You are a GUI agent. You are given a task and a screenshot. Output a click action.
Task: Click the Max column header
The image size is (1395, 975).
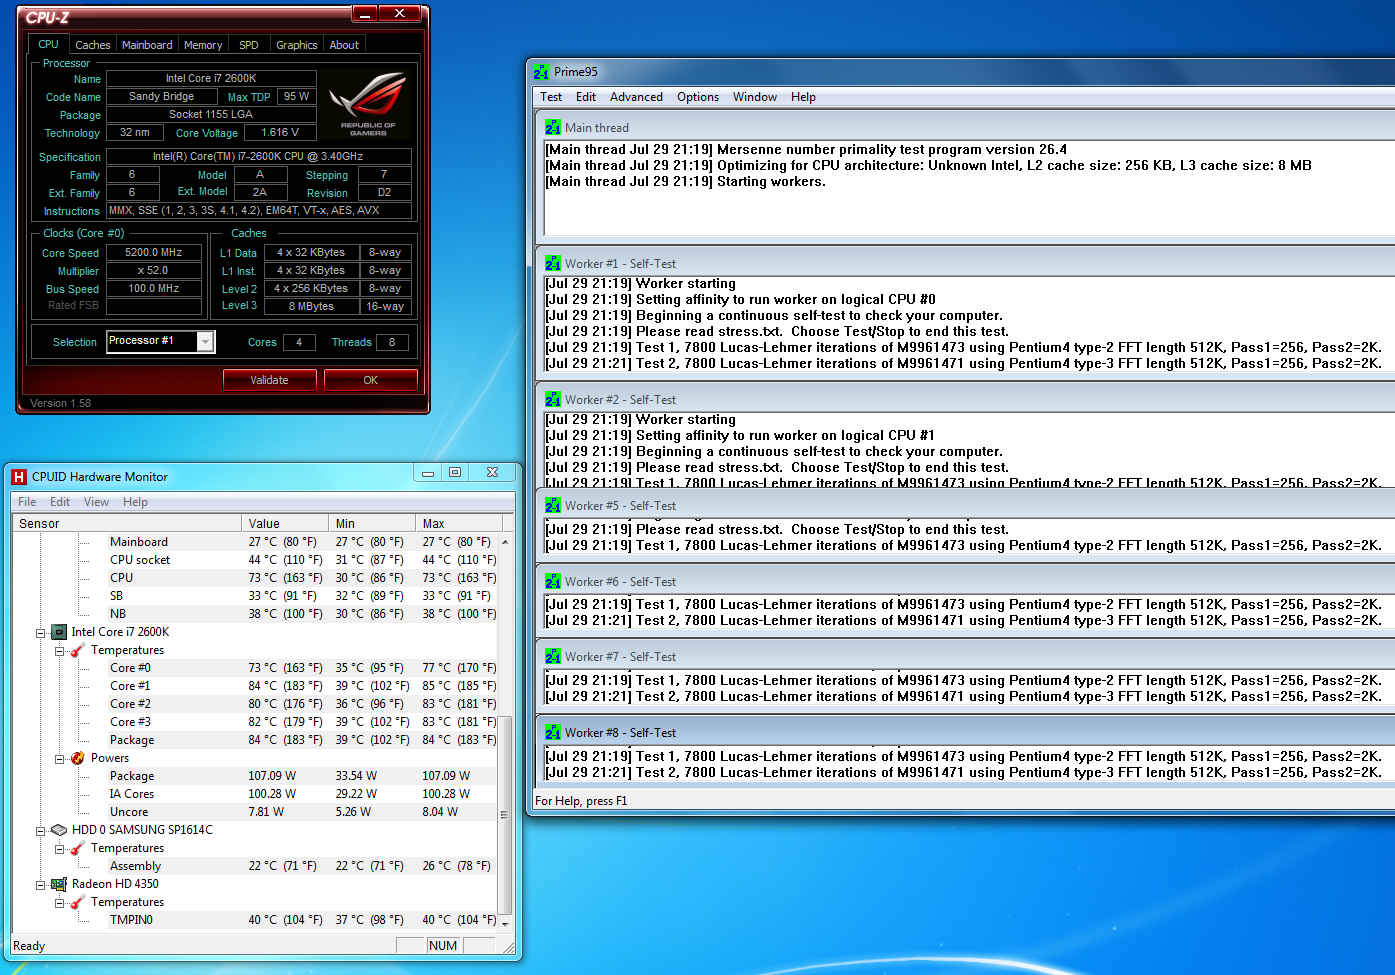click(x=434, y=523)
